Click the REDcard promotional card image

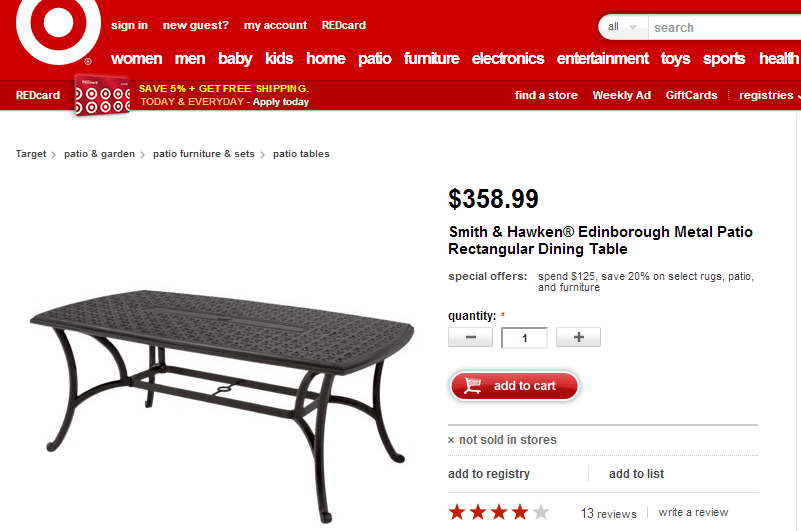(102, 95)
